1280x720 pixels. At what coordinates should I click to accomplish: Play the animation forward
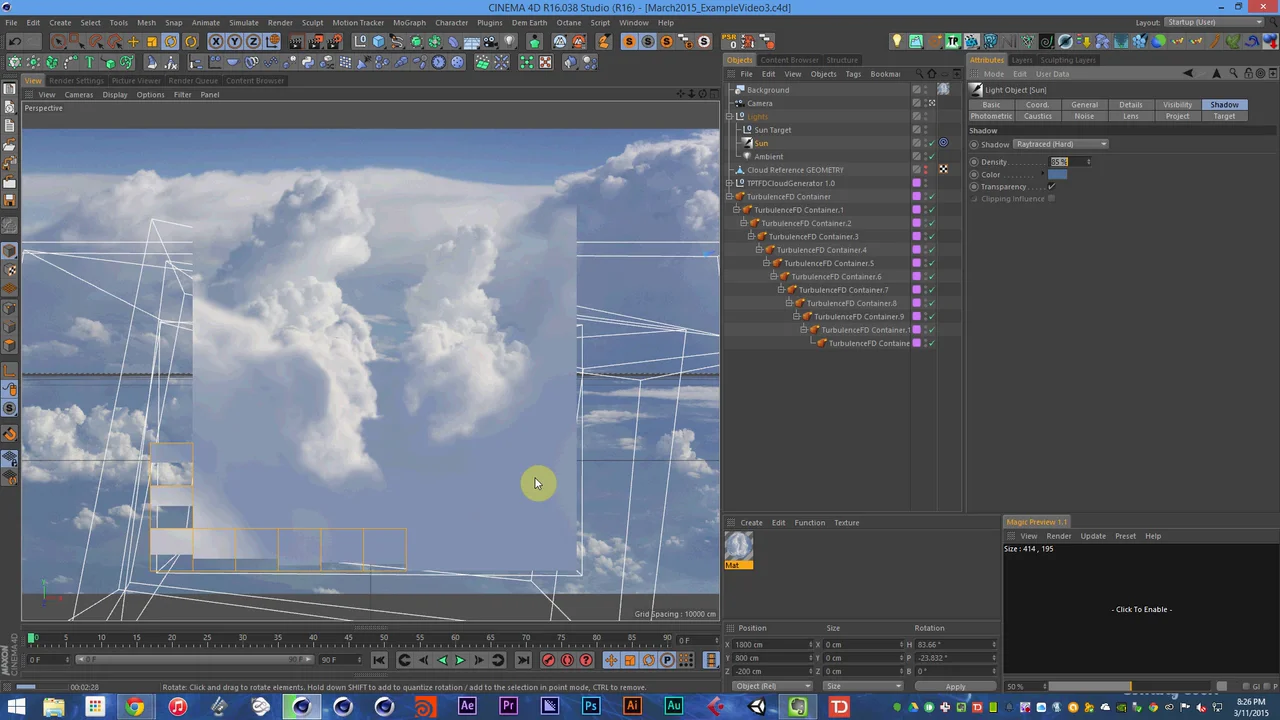pyautogui.click(x=460, y=660)
